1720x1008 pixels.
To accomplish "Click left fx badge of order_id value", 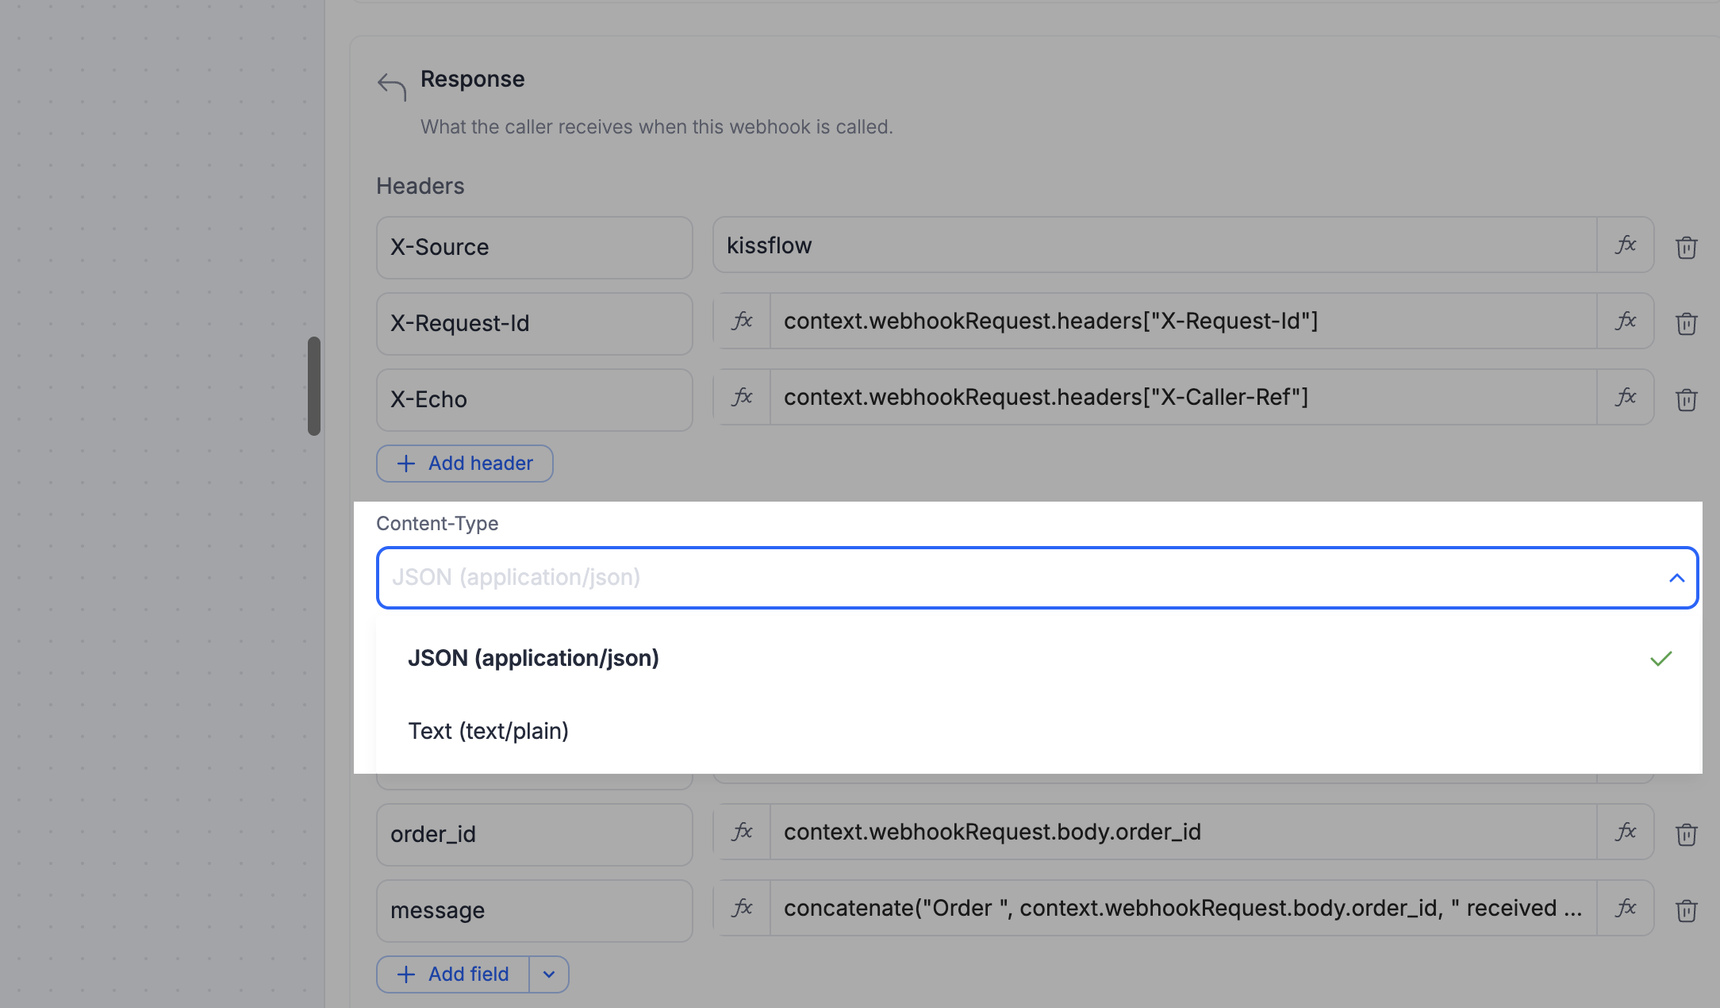I will tap(742, 832).
